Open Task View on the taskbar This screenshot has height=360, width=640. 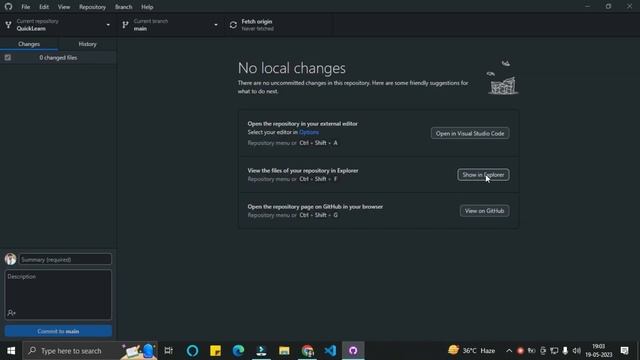[x=169, y=351]
